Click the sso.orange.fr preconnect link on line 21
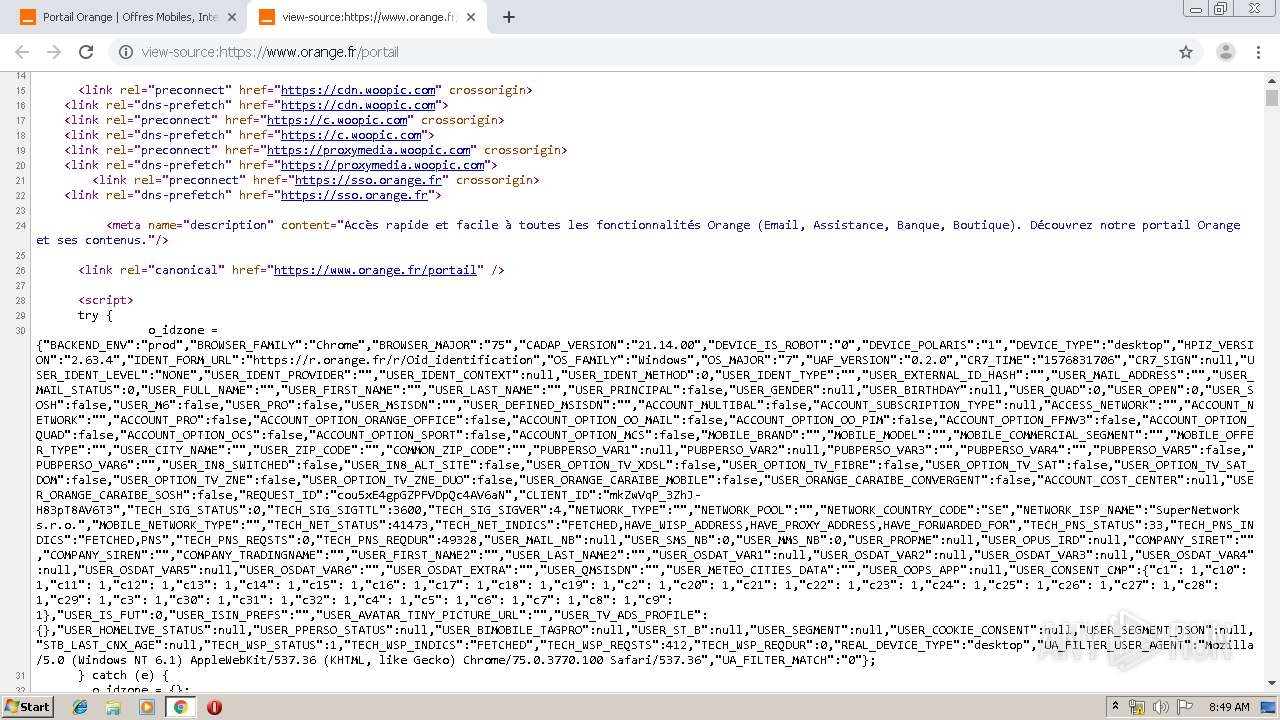 pyautogui.click(x=368, y=180)
